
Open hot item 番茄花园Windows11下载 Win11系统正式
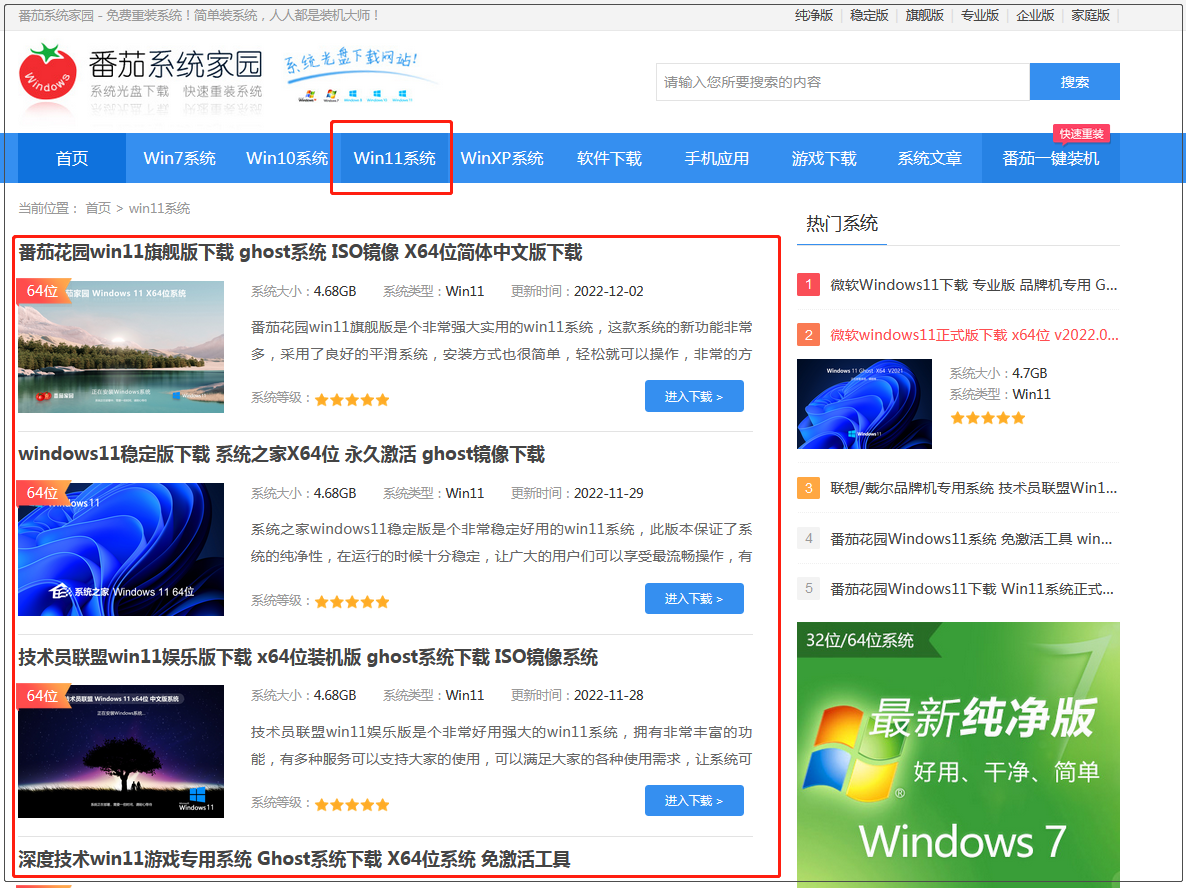click(972, 589)
